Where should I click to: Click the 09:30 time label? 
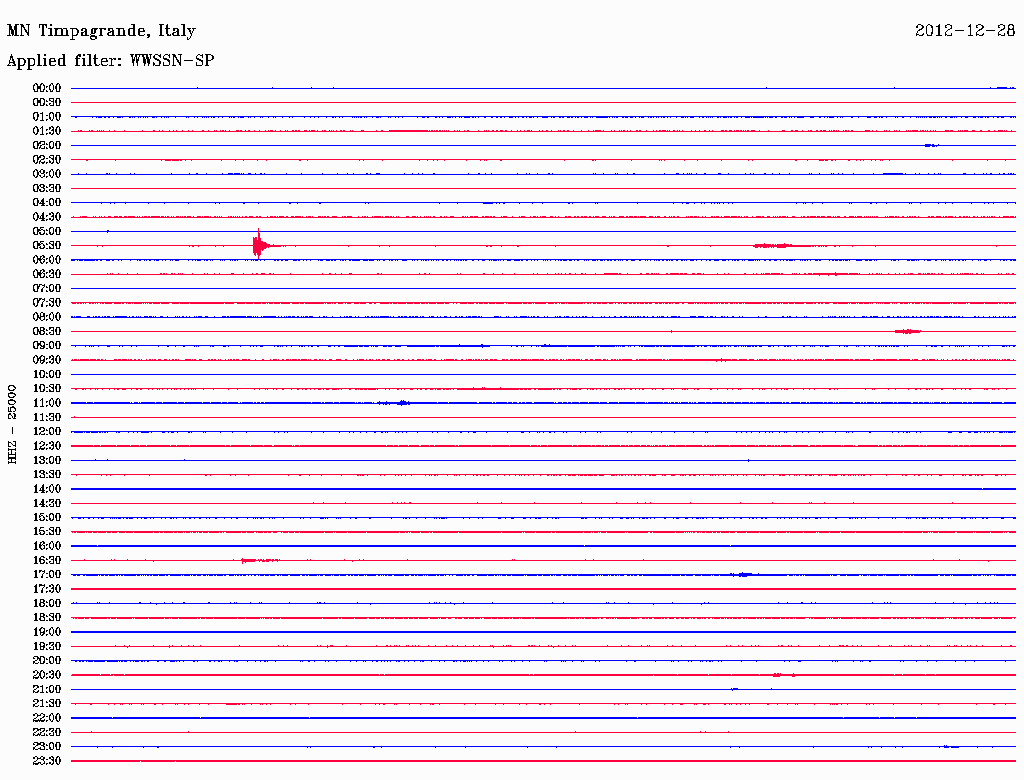47,360
